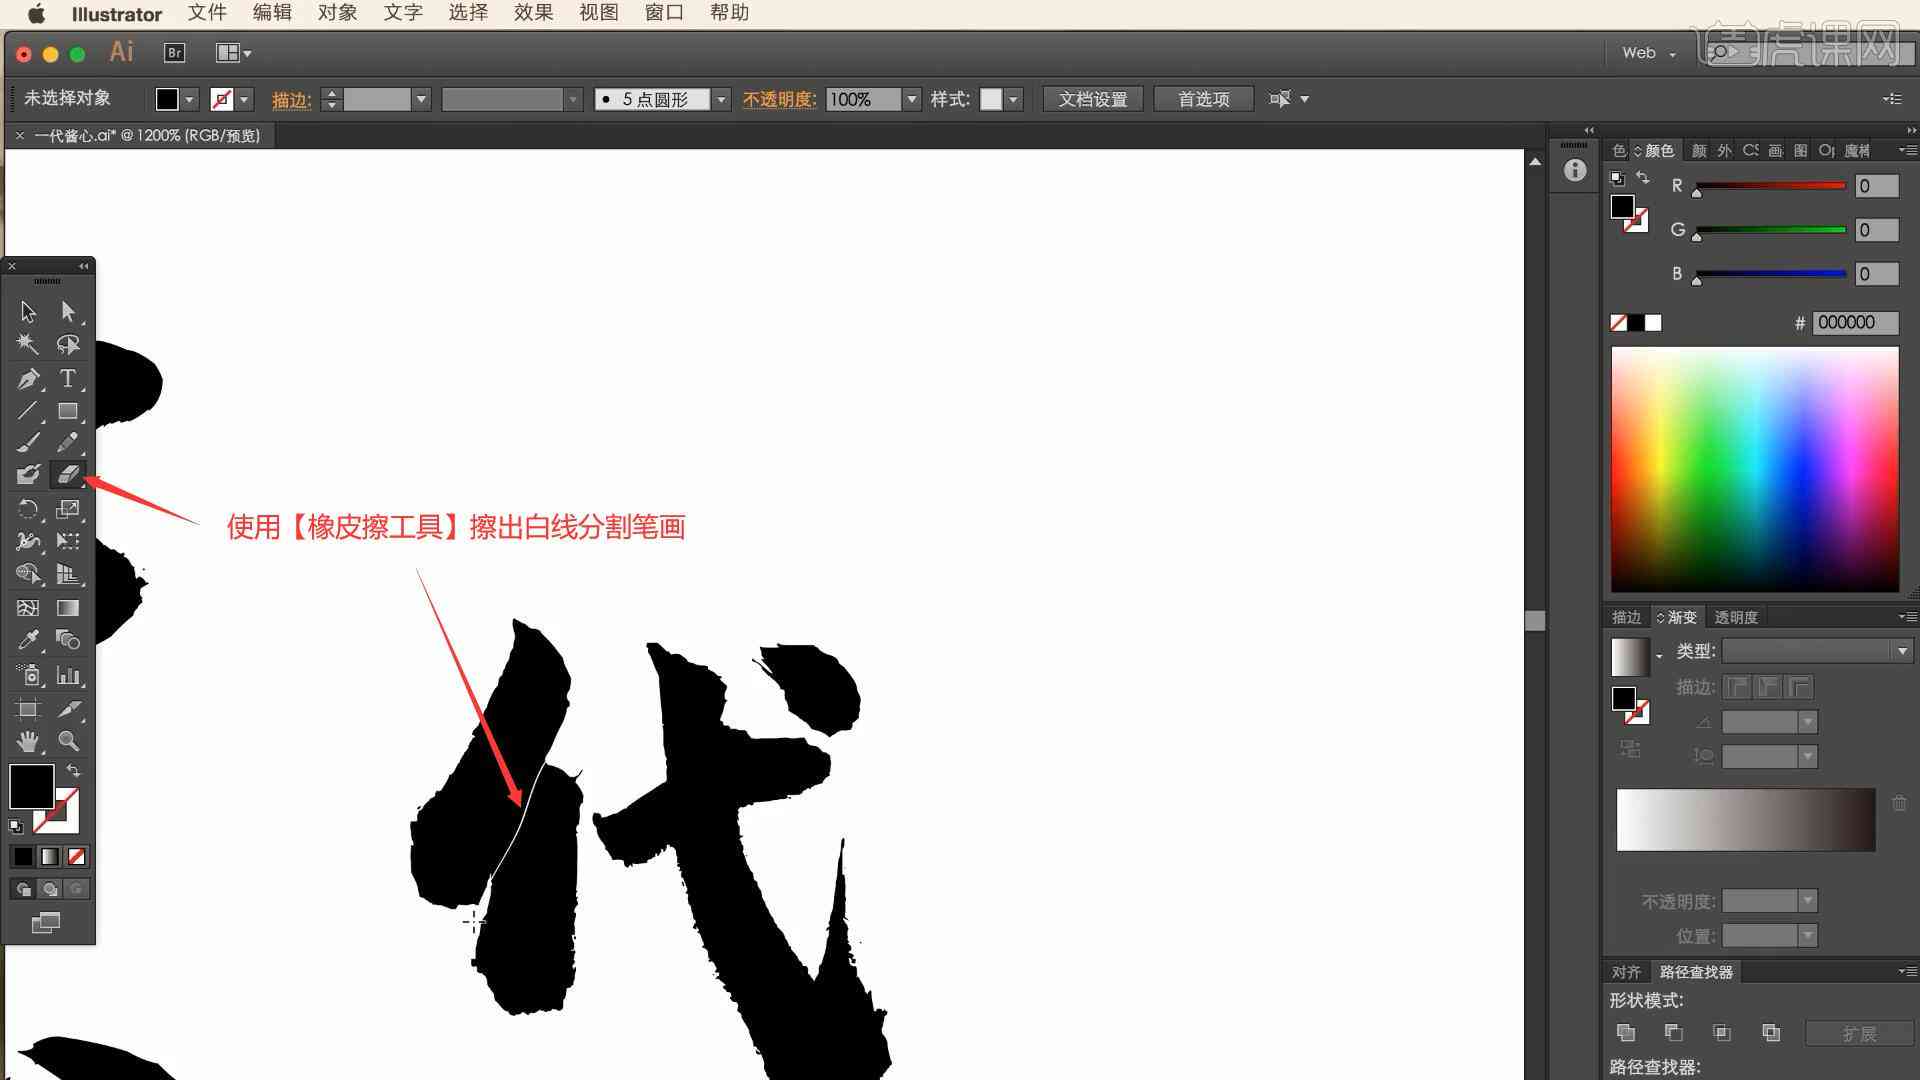
Task: Select the Hand tool
Action: (x=28, y=740)
